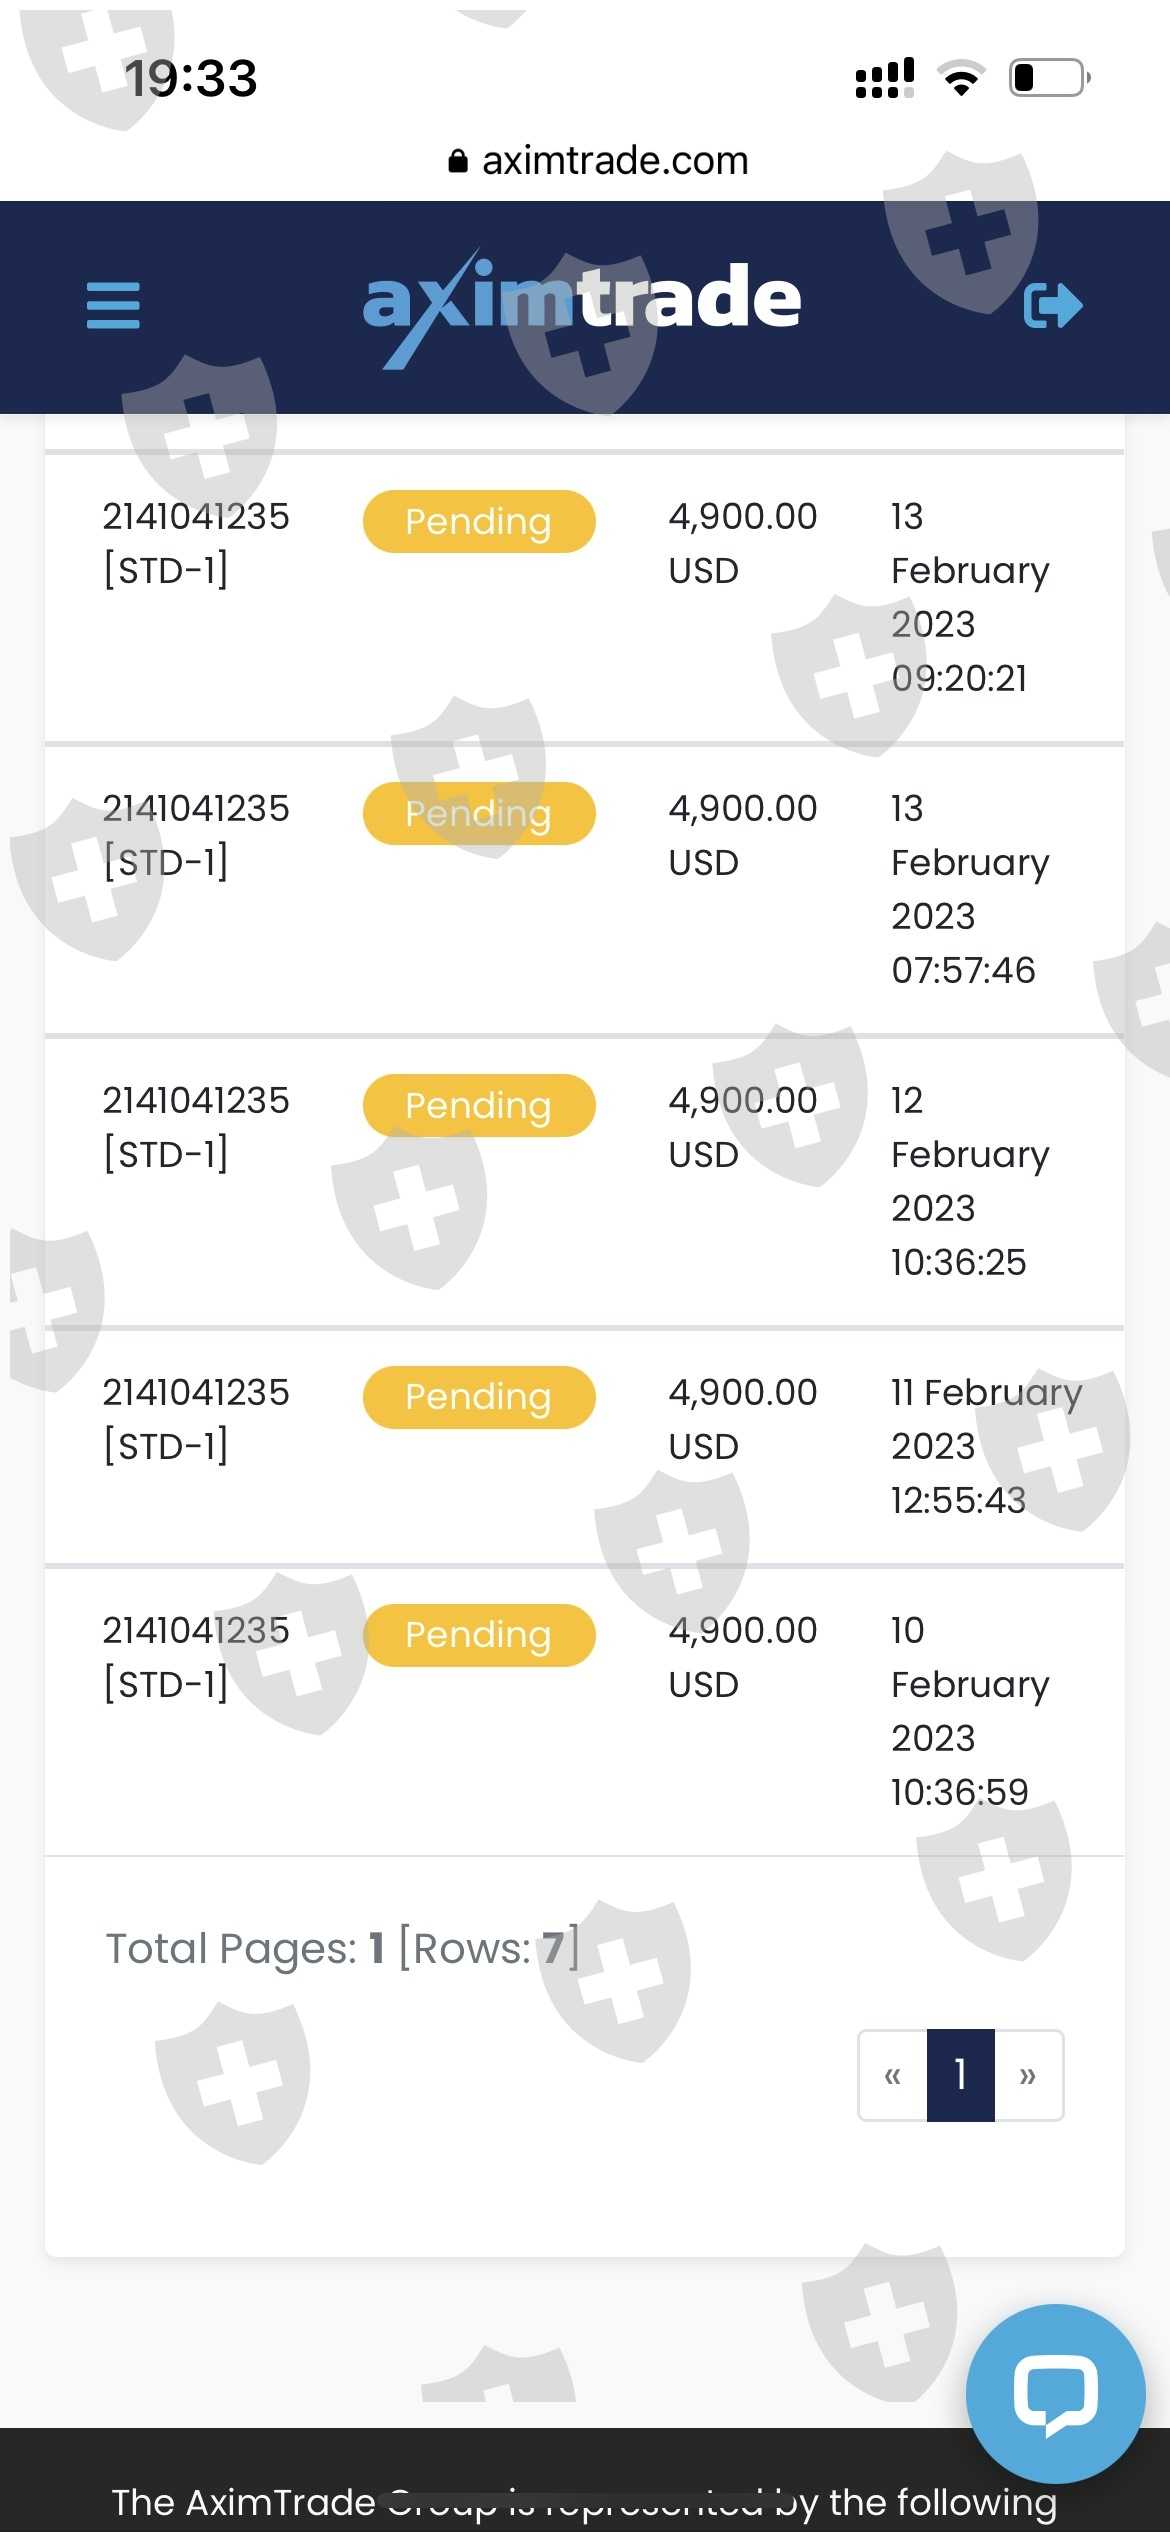Click Pending badge for 09:20:21 entry
1170x2532 pixels.
point(479,521)
